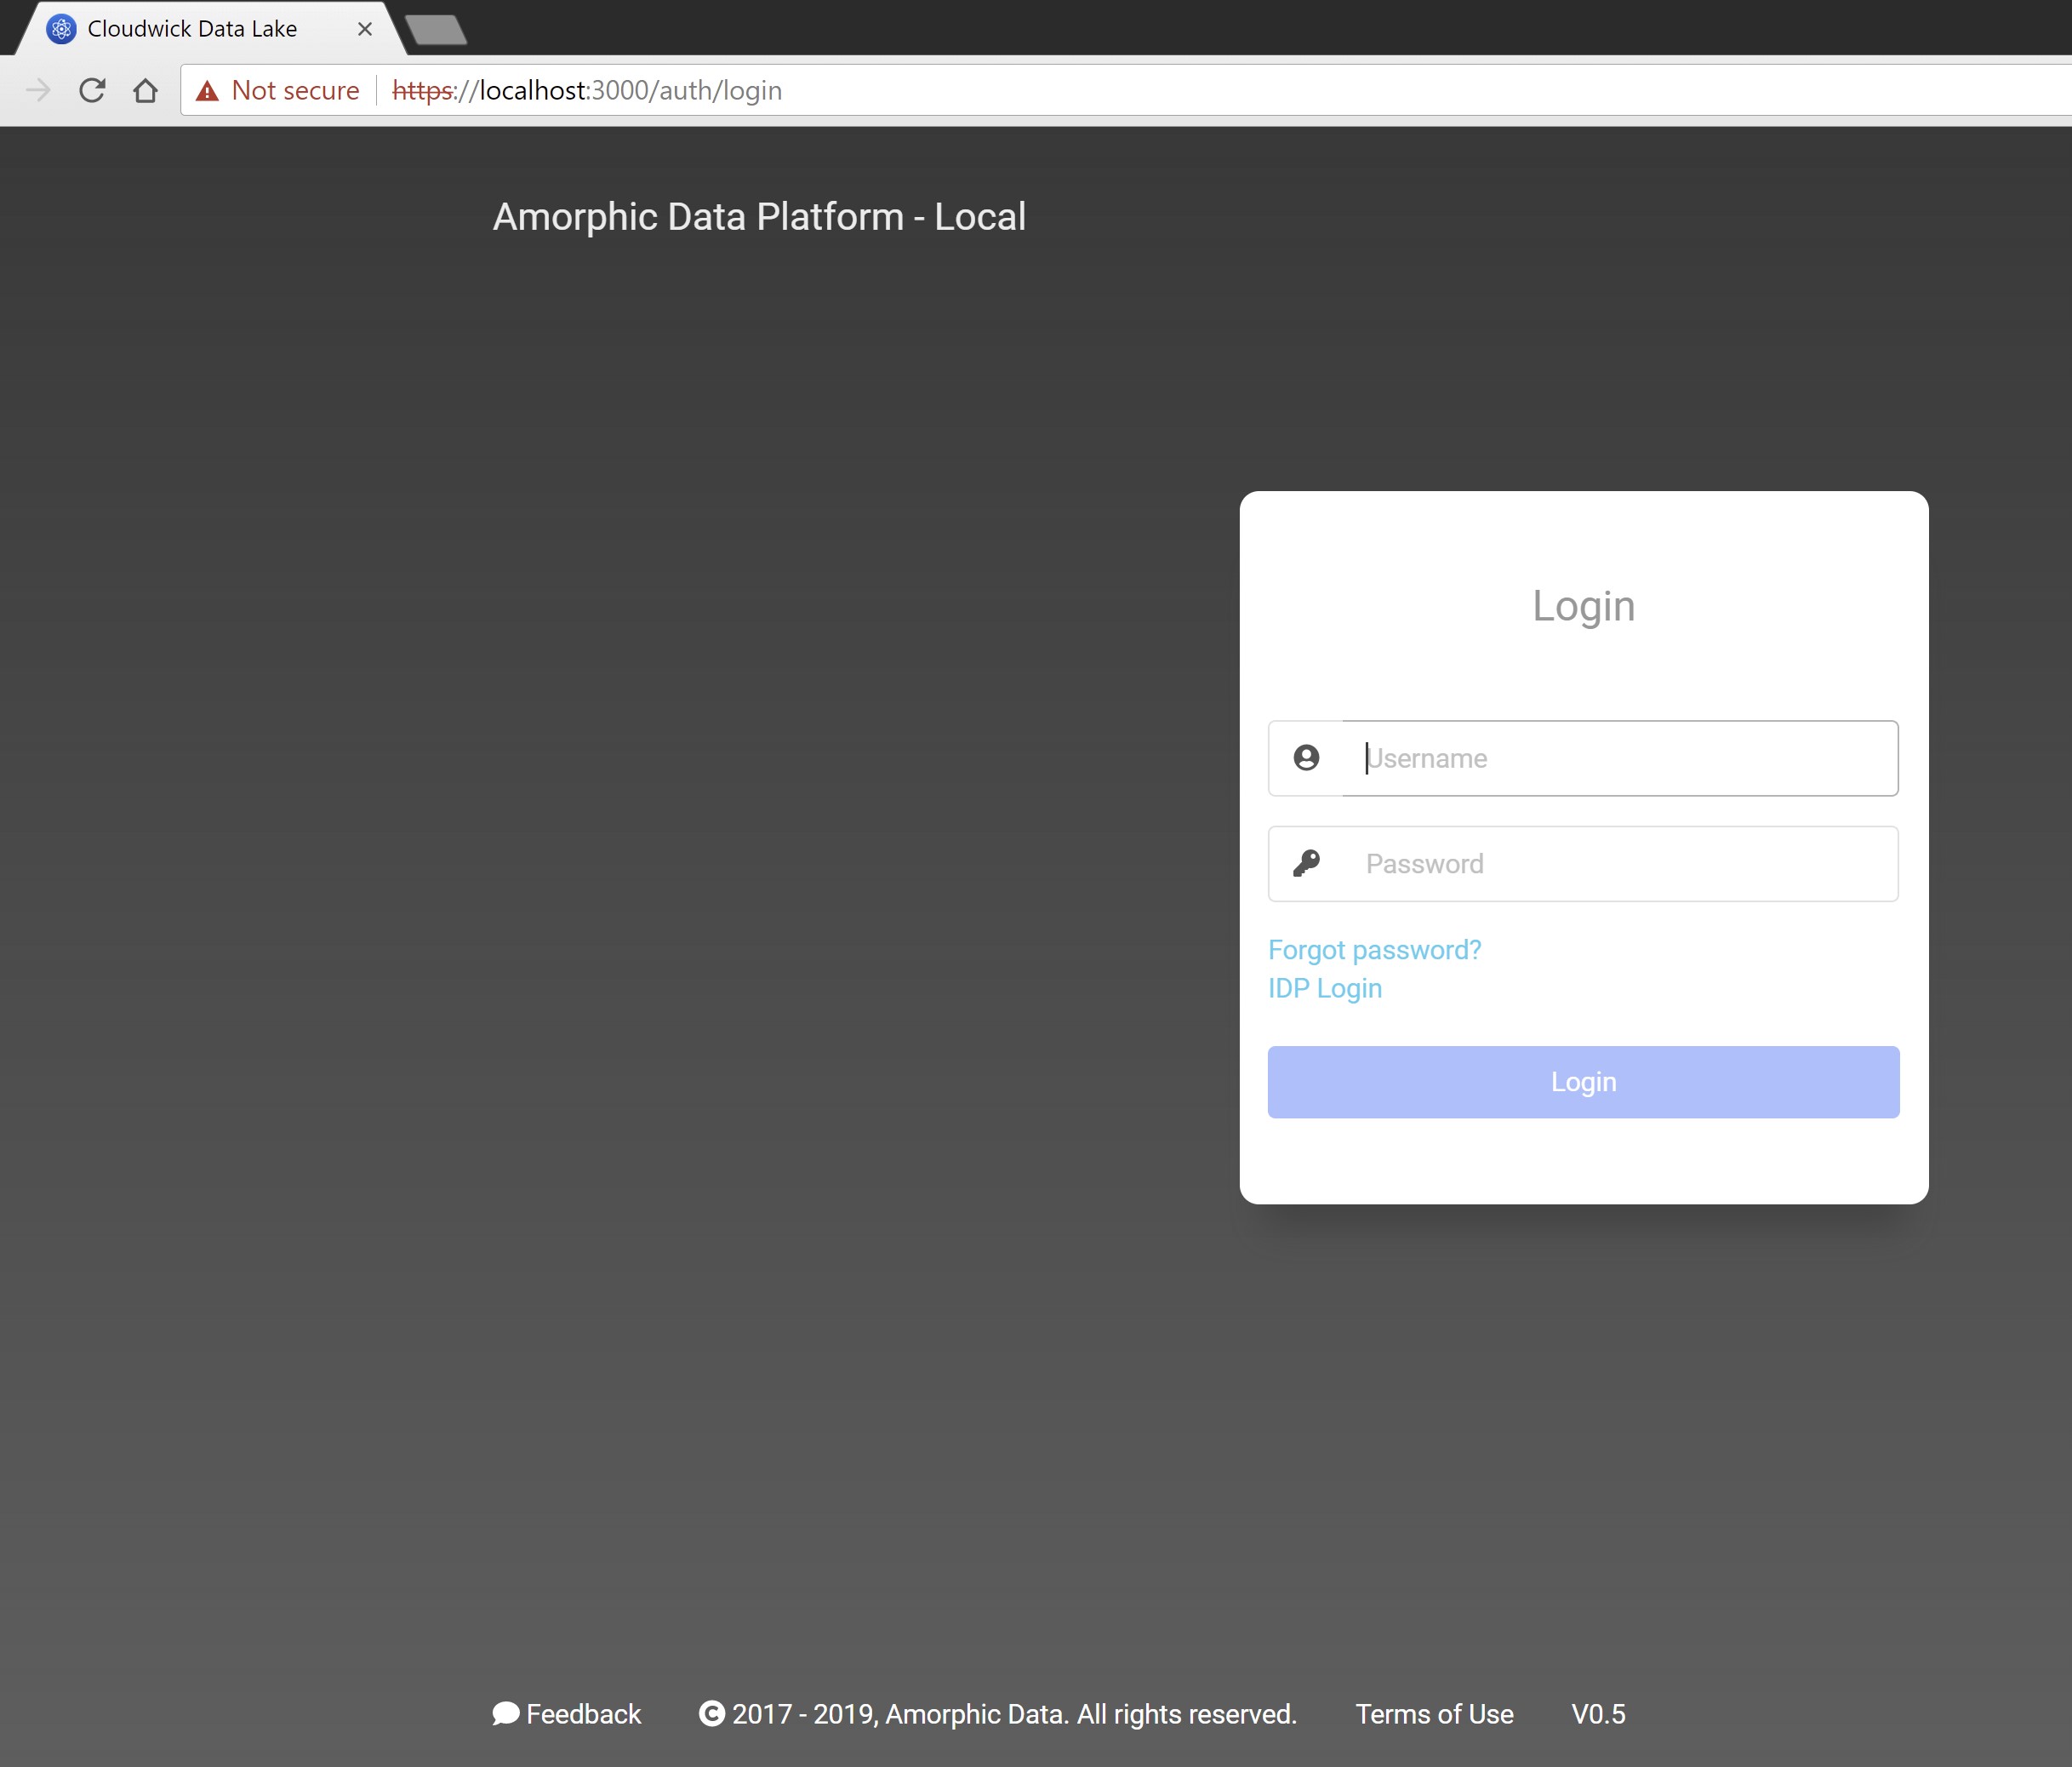The image size is (2072, 1767).
Task: Click the Feedback speech bubble icon
Action: point(505,1713)
